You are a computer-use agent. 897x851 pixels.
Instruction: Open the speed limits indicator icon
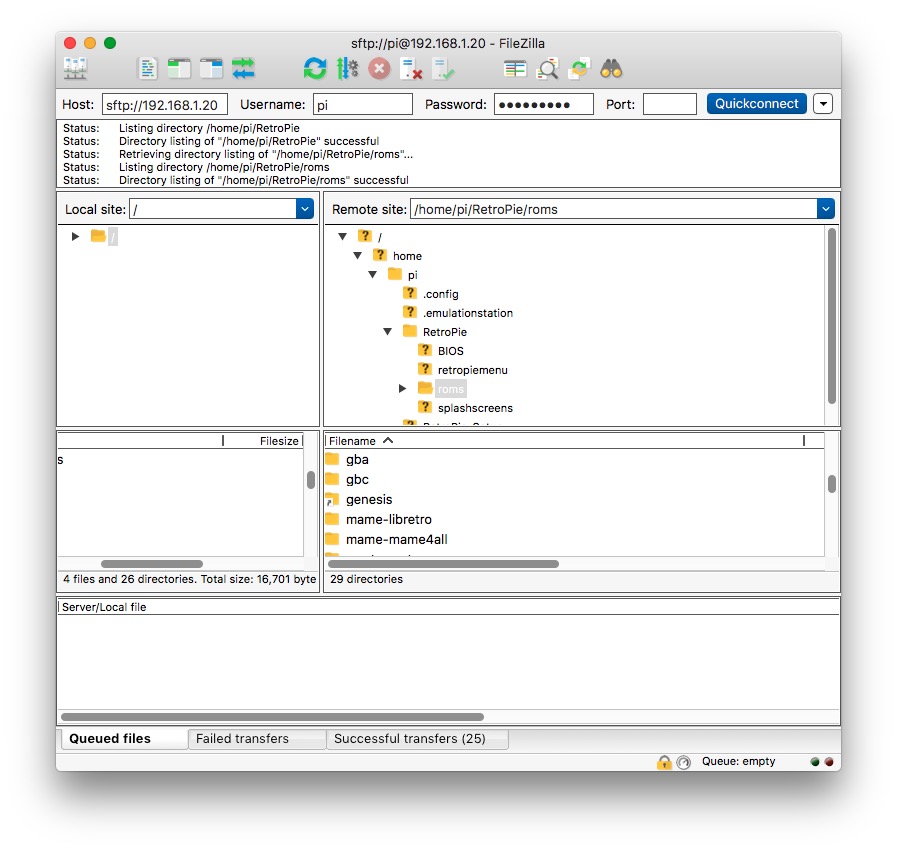coord(684,762)
